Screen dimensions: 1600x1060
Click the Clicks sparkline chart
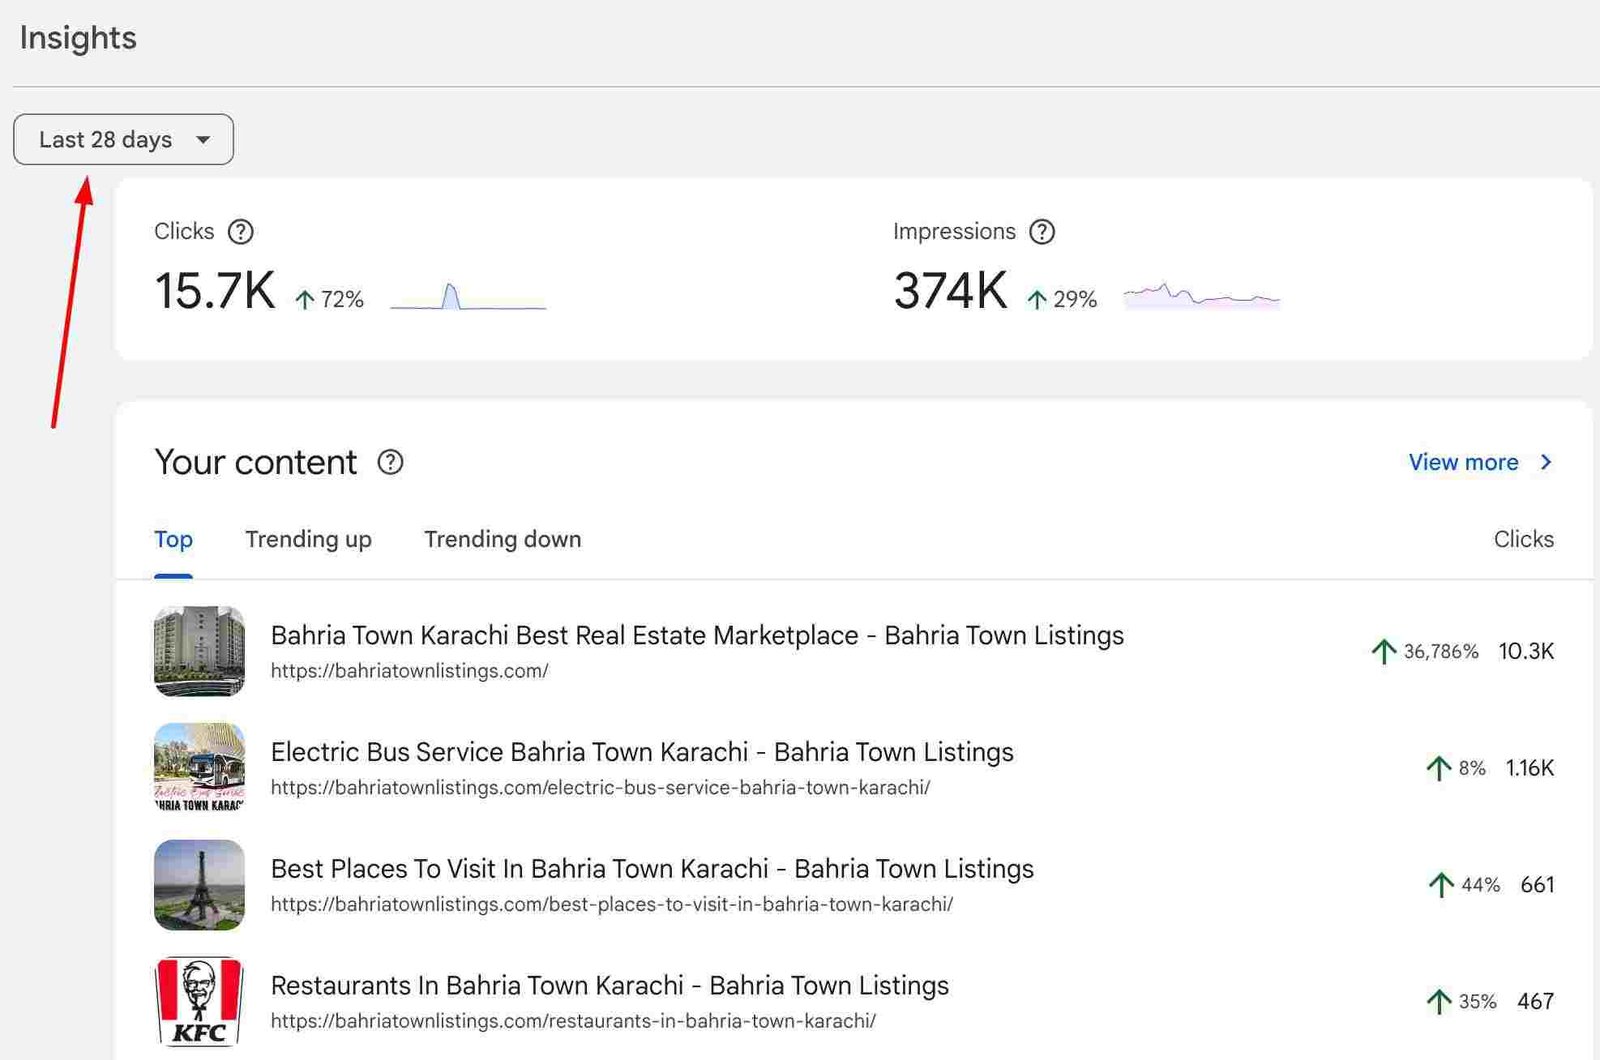pos(467,295)
